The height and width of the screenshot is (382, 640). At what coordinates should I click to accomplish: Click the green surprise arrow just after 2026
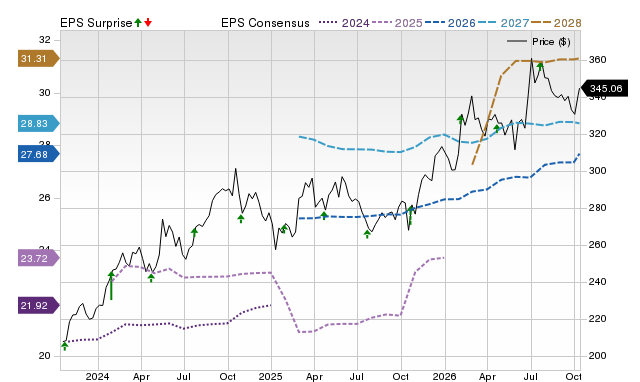(460, 119)
